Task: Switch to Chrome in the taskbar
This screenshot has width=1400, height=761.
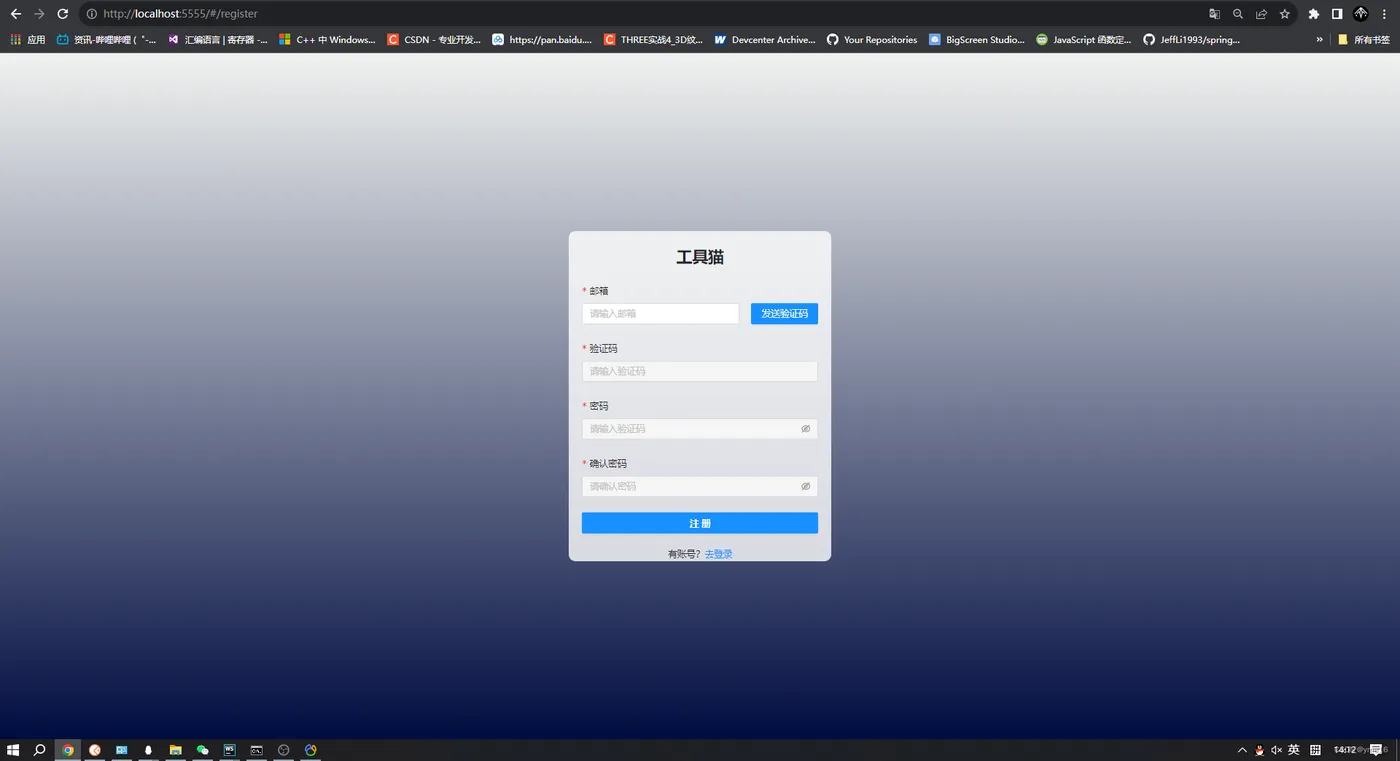Action: click(68, 750)
